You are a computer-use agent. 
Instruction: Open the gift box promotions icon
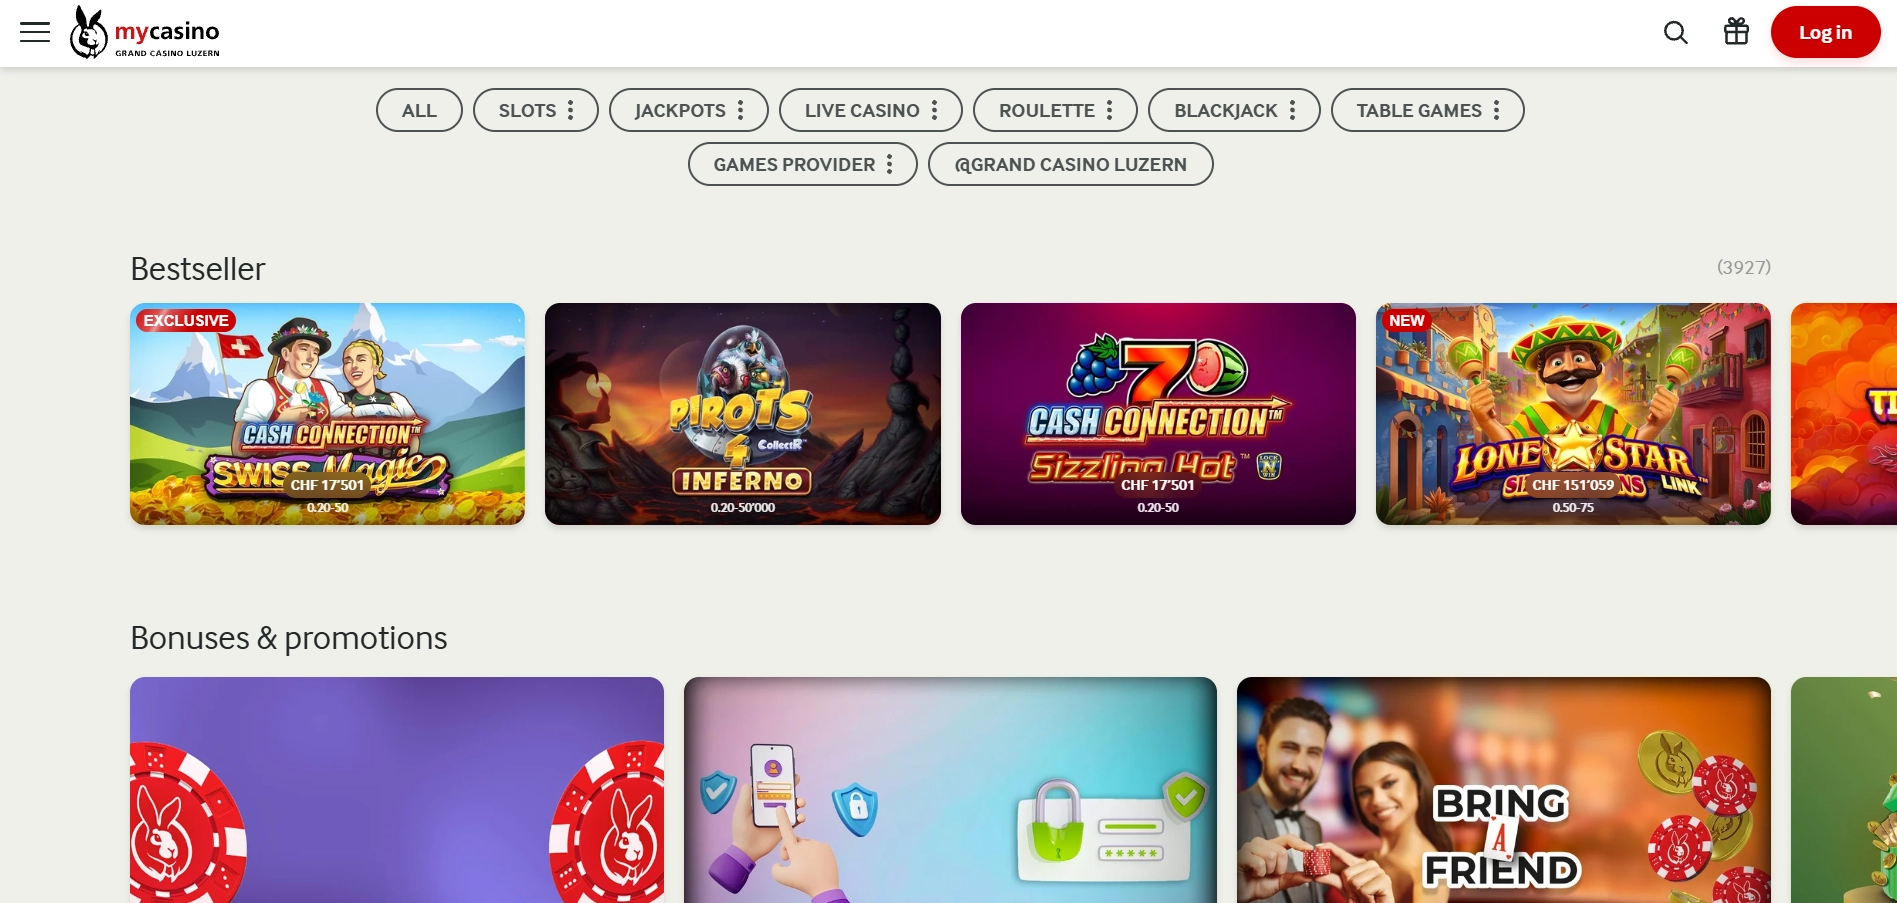1737,32
